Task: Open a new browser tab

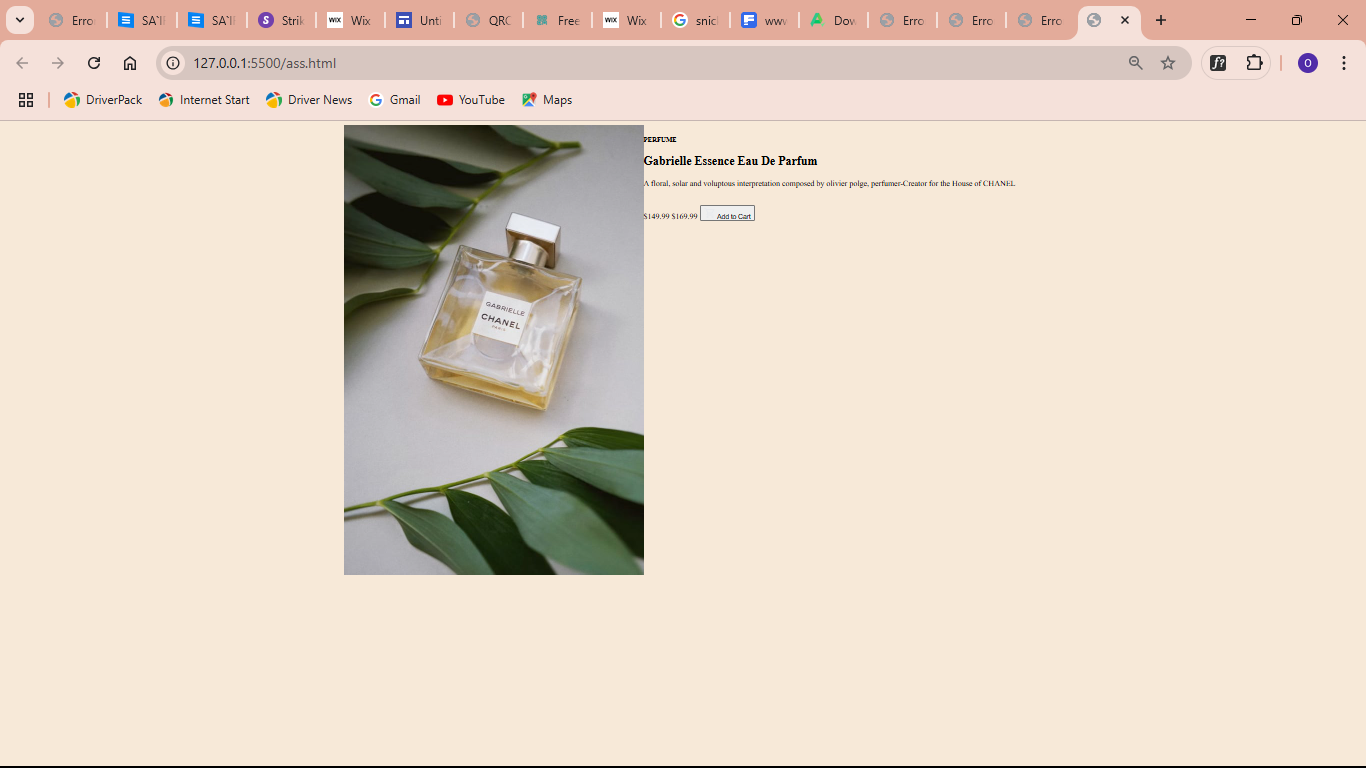Action: click(x=1161, y=20)
